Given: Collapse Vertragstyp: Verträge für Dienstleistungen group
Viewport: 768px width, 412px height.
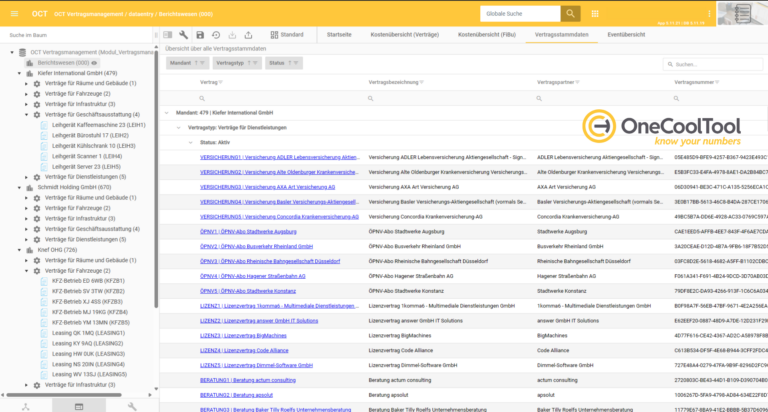Looking at the screenshot, I should pos(178,127).
